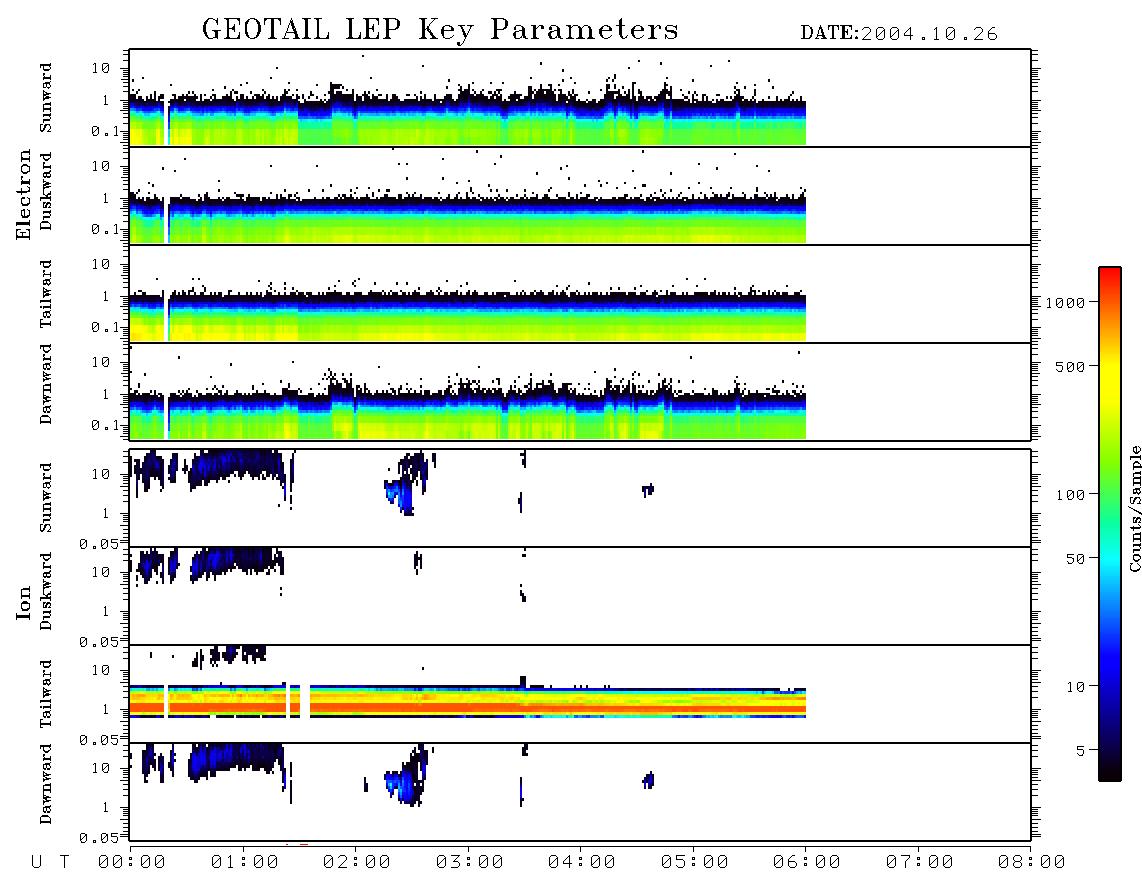Click the "1" label of the Ion Duskward panel
The image size is (1142, 880).
click(106, 612)
